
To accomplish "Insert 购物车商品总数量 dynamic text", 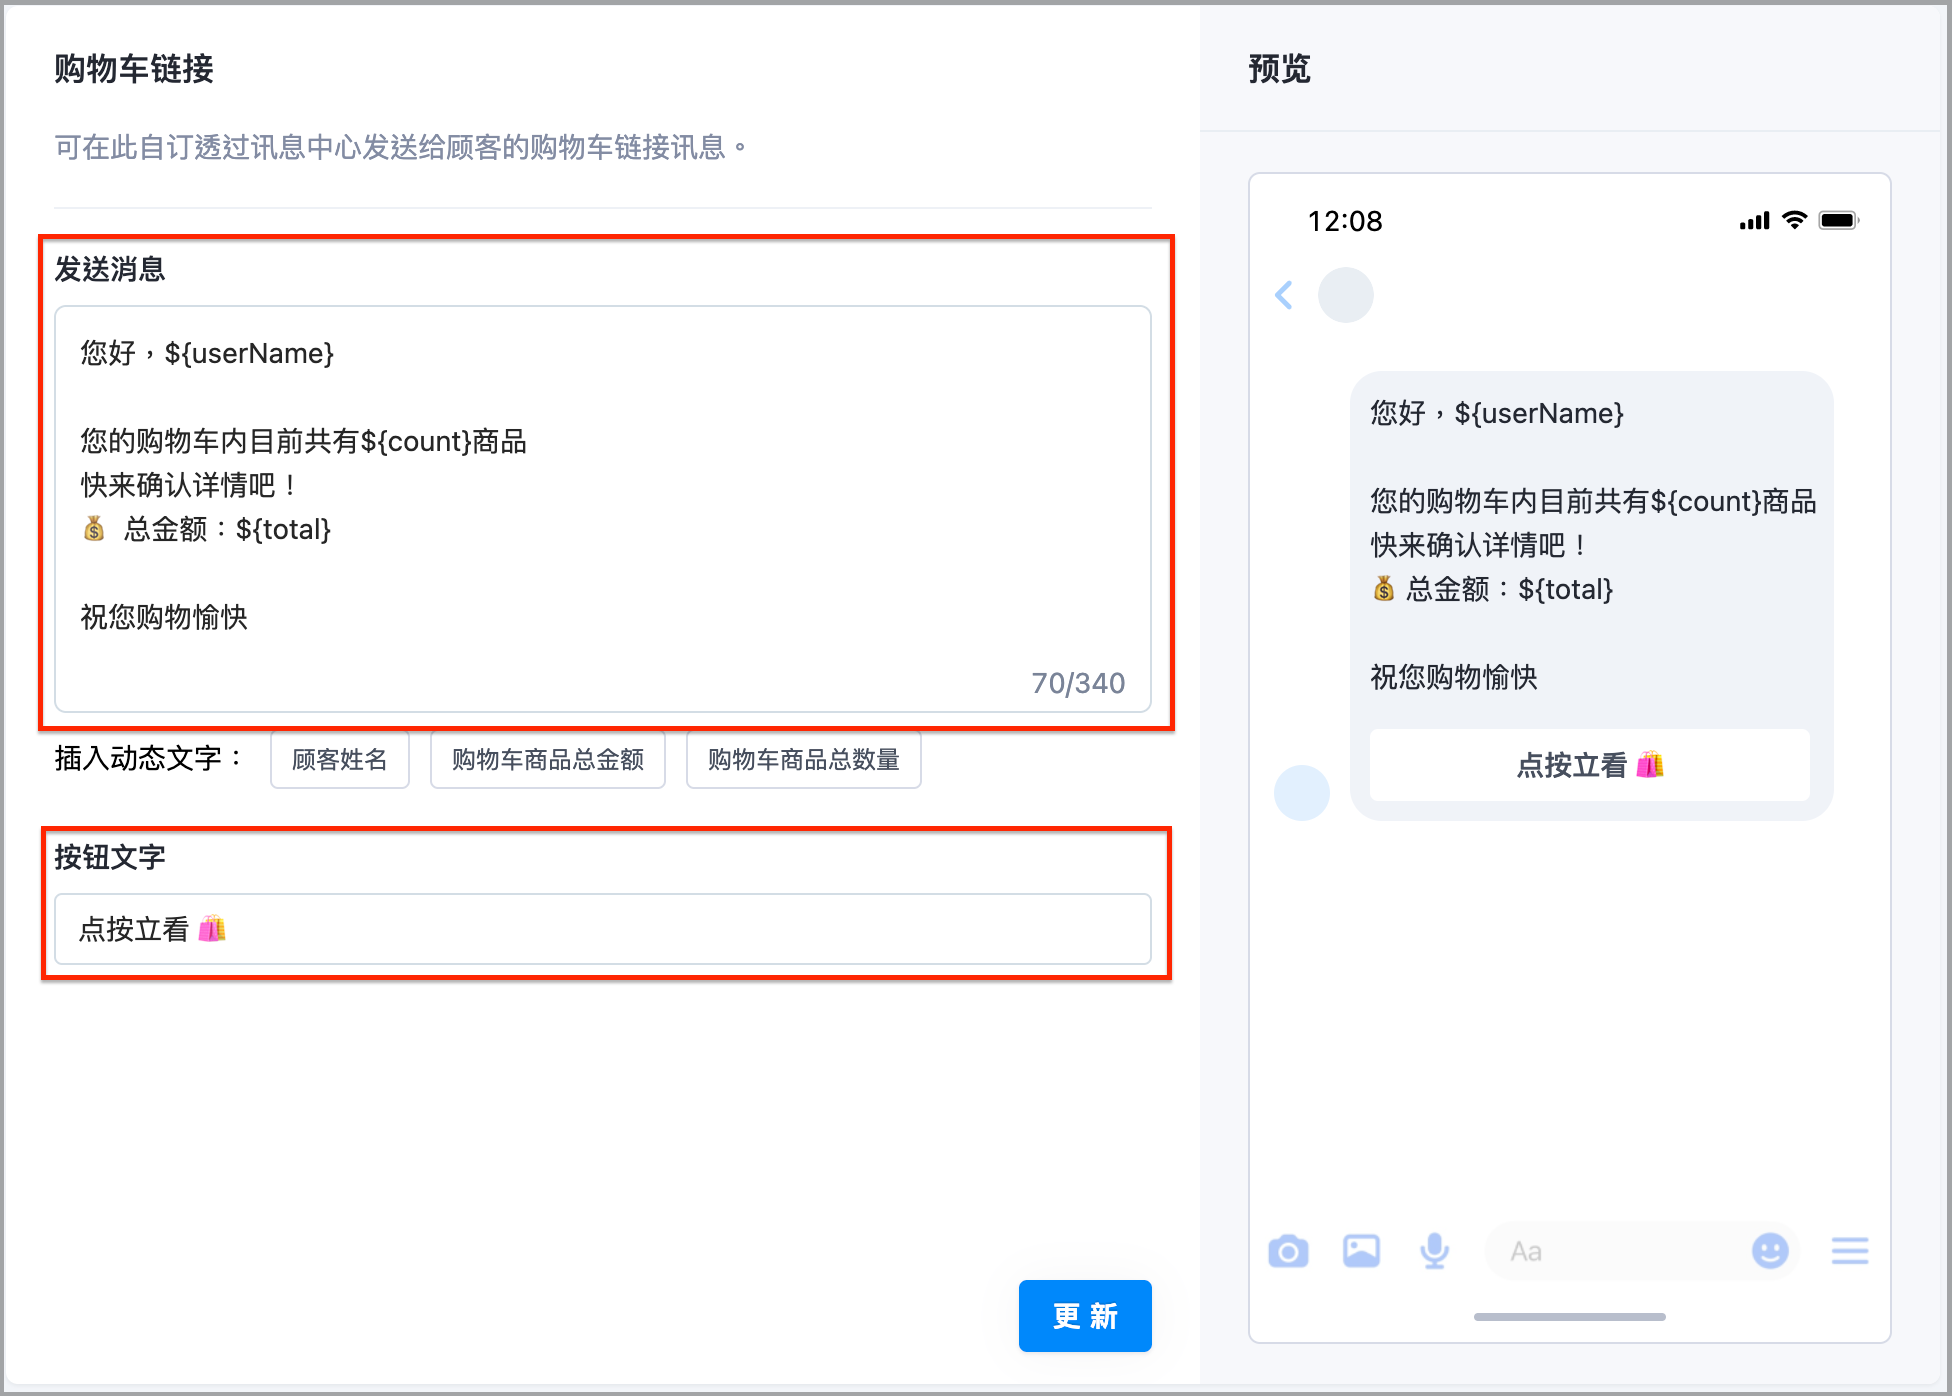I will (x=804, y=760).
